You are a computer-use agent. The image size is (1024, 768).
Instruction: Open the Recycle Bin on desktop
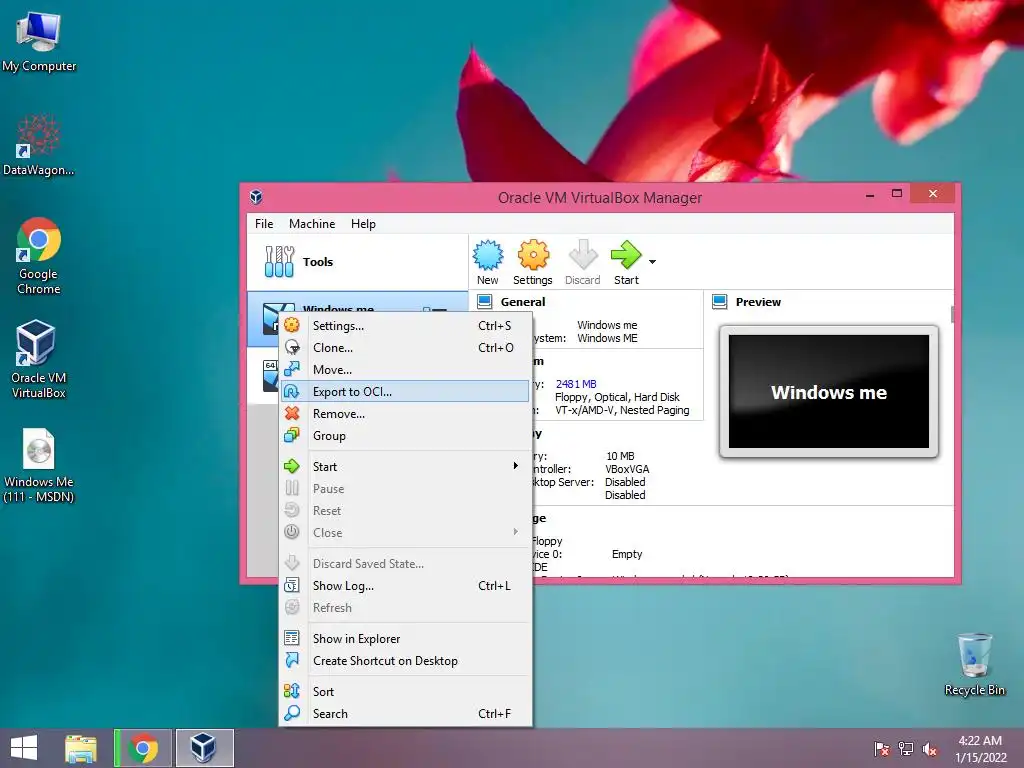click(974, 664)
